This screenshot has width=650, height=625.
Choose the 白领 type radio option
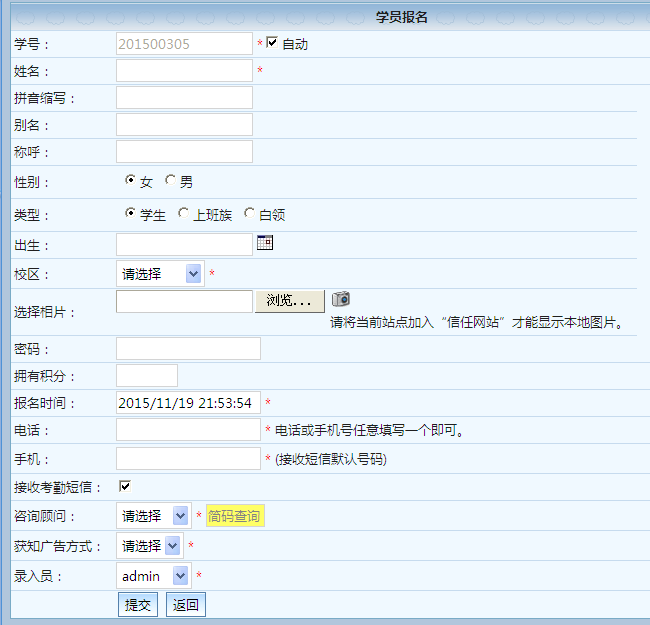[x=249, y=214]
